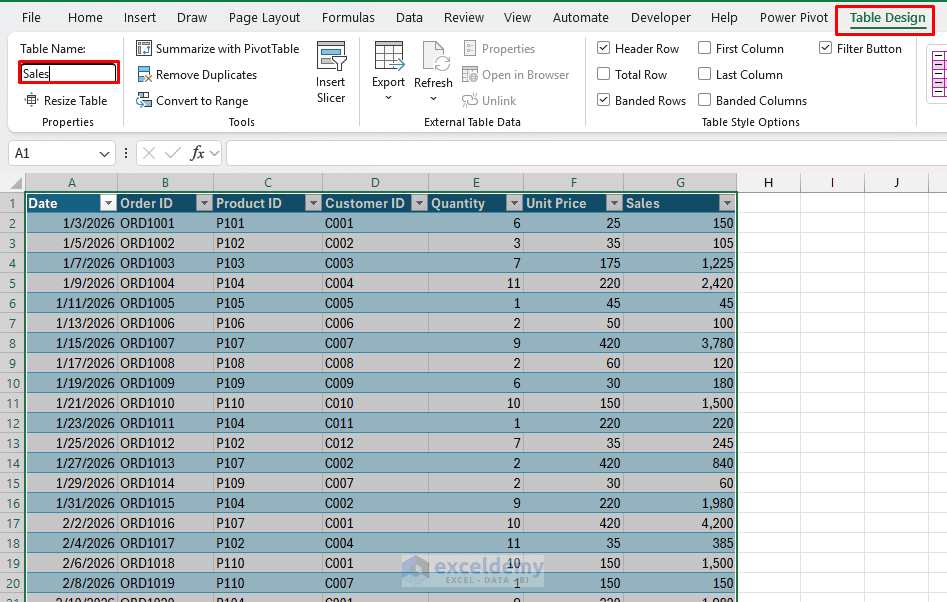Select cell containing ORD1015
The width and height of the screenshot is (947, 602).
click(165, 503)
